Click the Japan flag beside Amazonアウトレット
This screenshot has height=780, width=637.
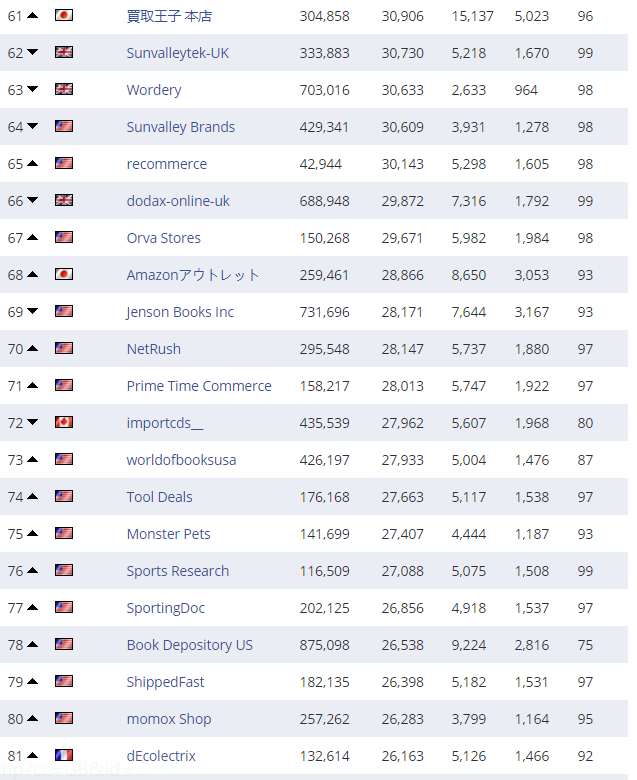coord(64,275)
